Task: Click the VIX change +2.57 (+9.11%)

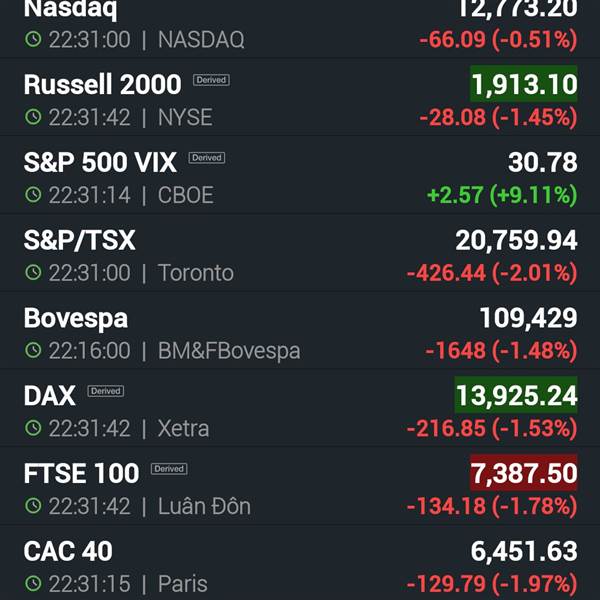Action: (502, 195)
